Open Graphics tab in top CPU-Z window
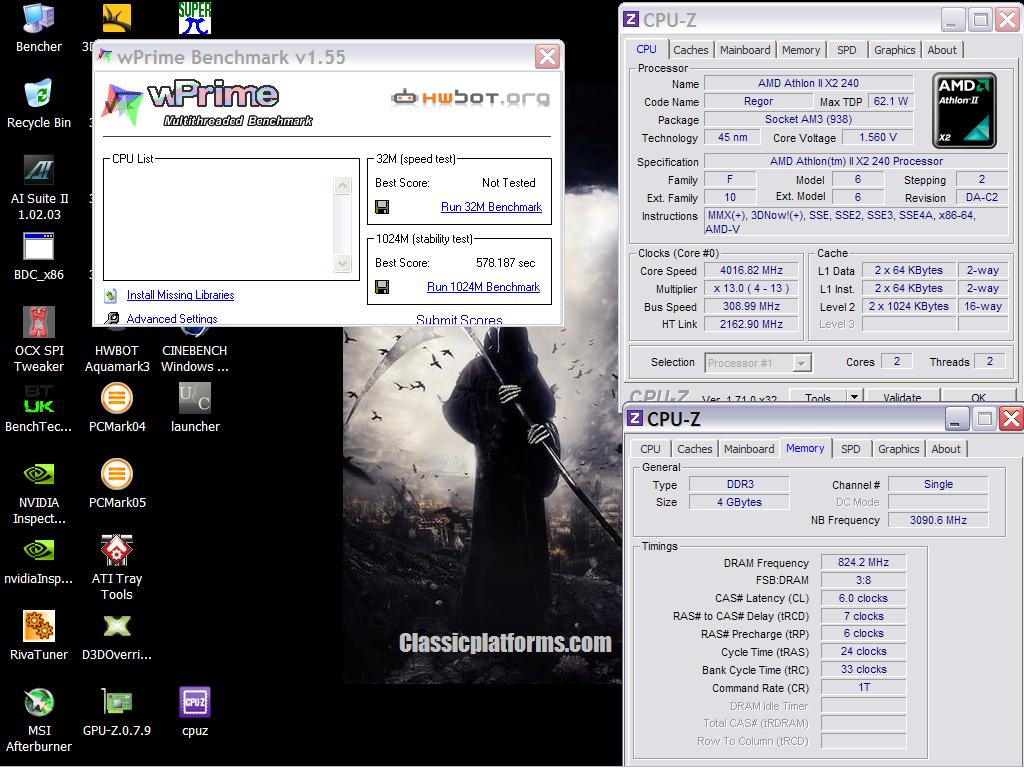This screenshot has width=1024, height=768. [894, 50]
